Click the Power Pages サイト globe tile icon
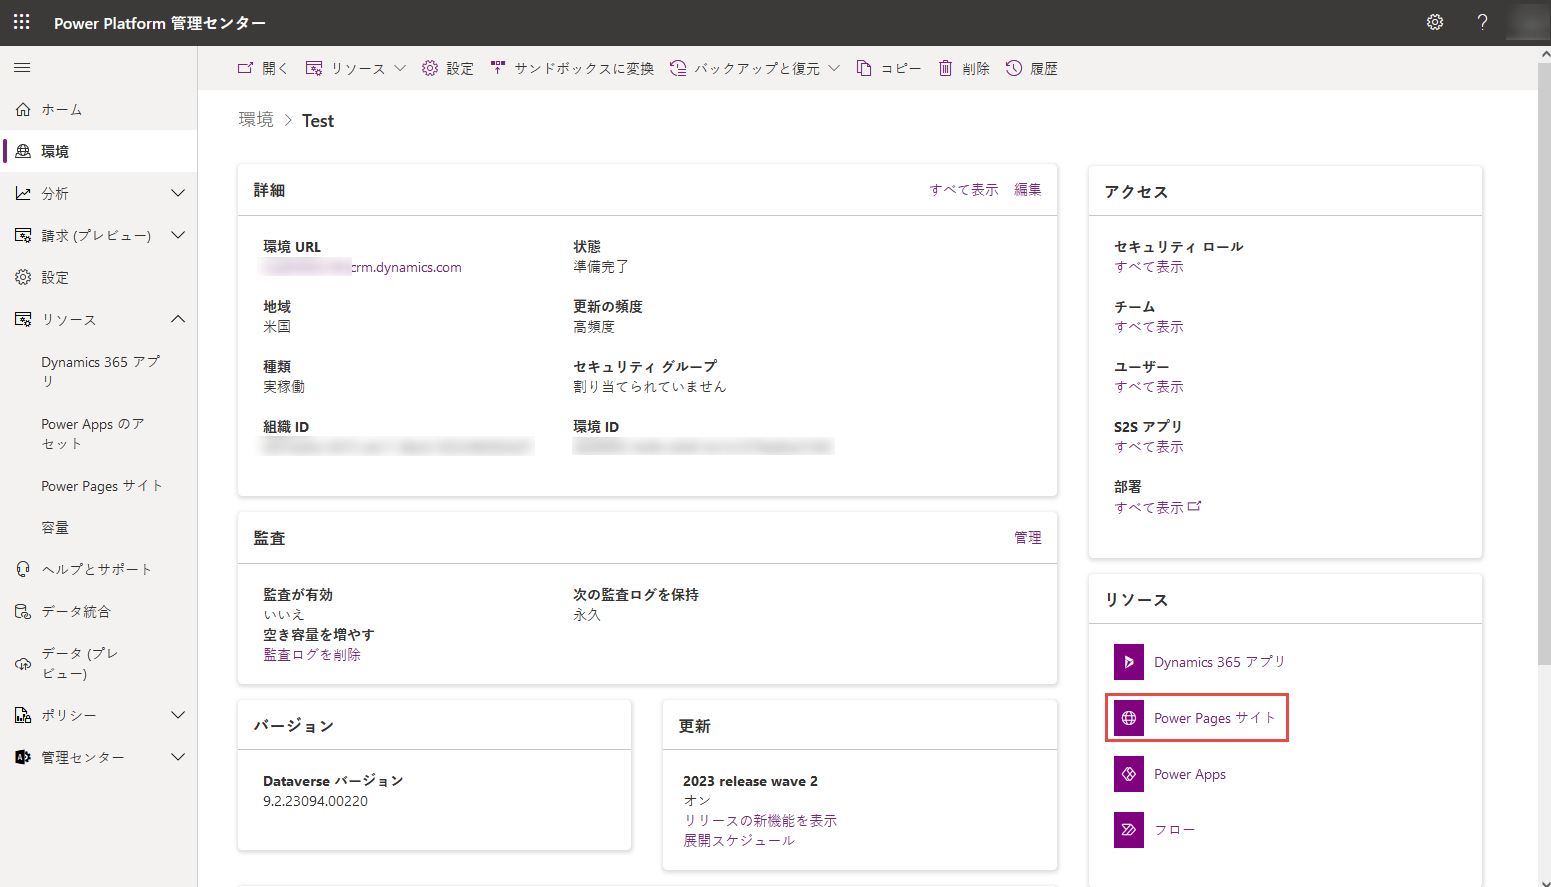1551x887 pixels. pos(1129,718)
